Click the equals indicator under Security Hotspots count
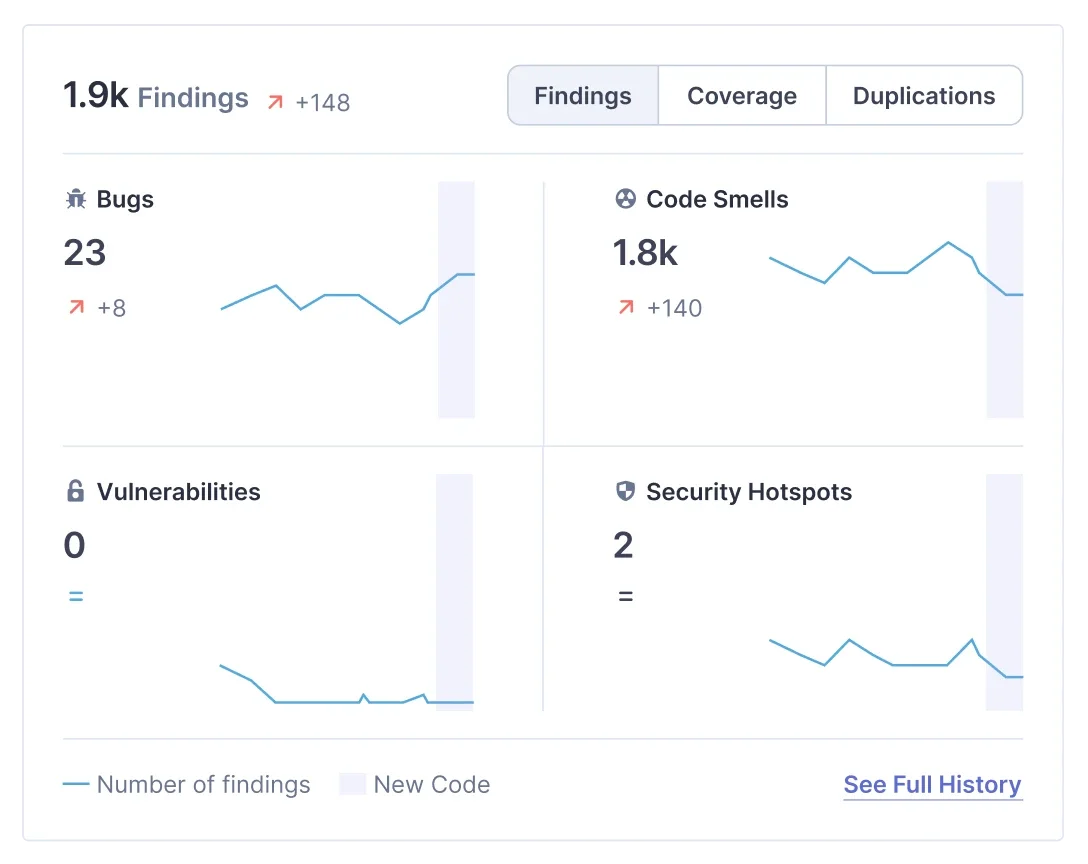The width and height of the screenshot is (1088, 864). (624, 595)
